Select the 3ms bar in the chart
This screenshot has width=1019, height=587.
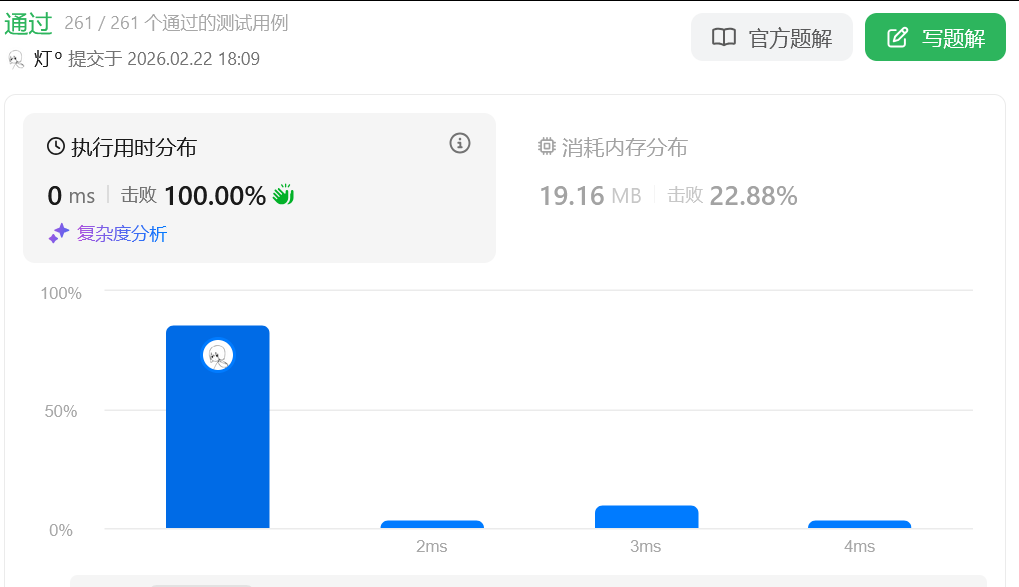pos(646,517)
